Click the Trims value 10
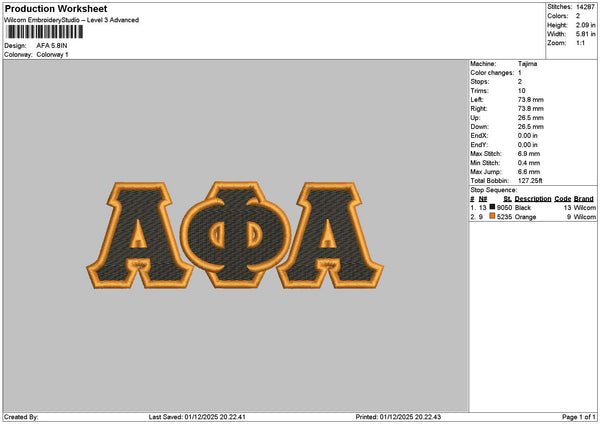The image size is (600, 424). point(522,91)
